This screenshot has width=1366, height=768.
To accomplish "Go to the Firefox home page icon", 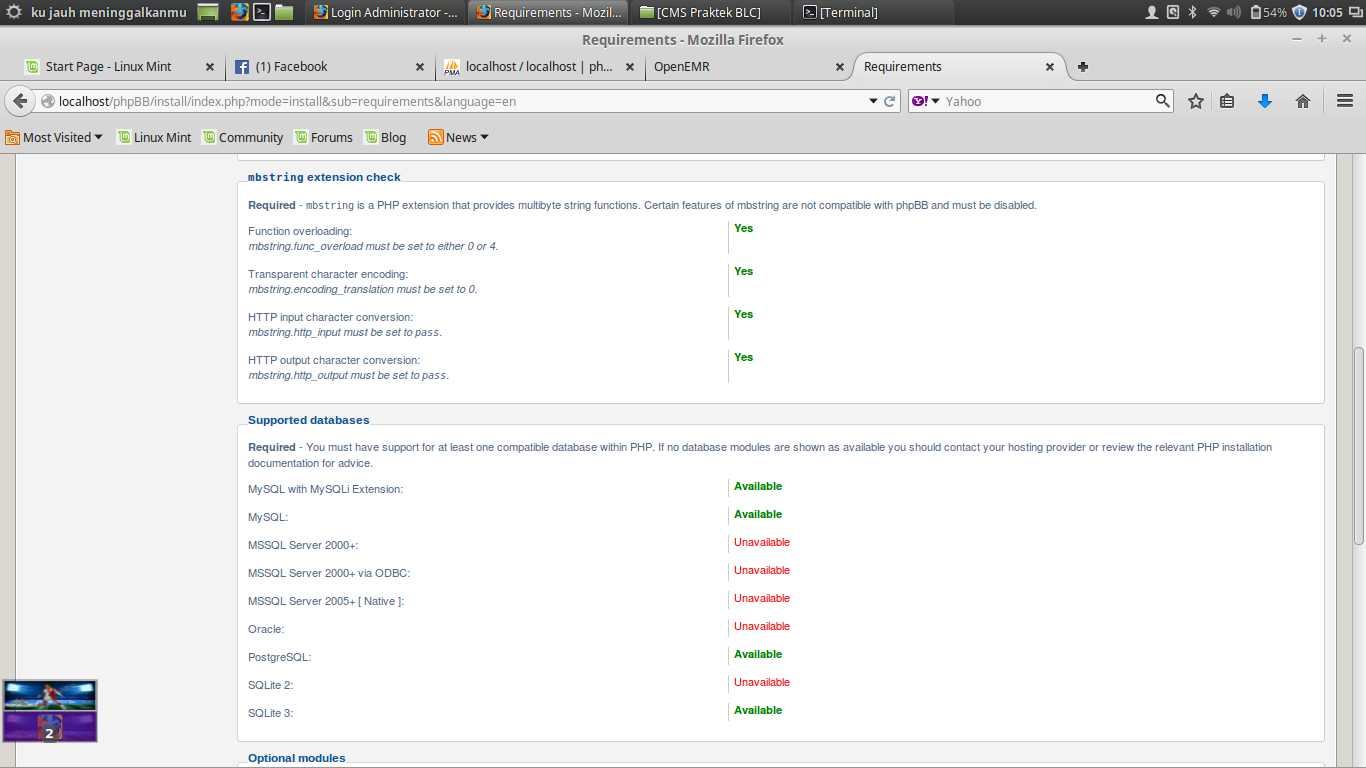I will 1303,101.
